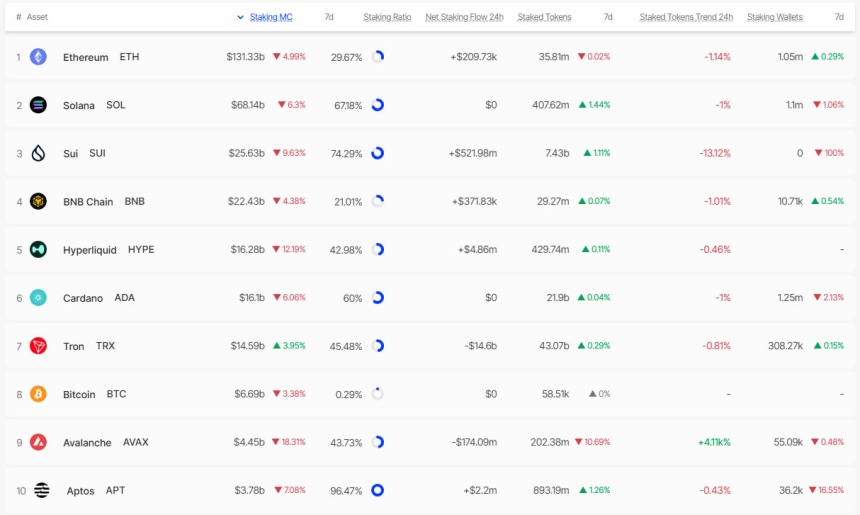Click the Ethereum logo icon
Screen dimensions: 860x515
(x=38, y=57)
